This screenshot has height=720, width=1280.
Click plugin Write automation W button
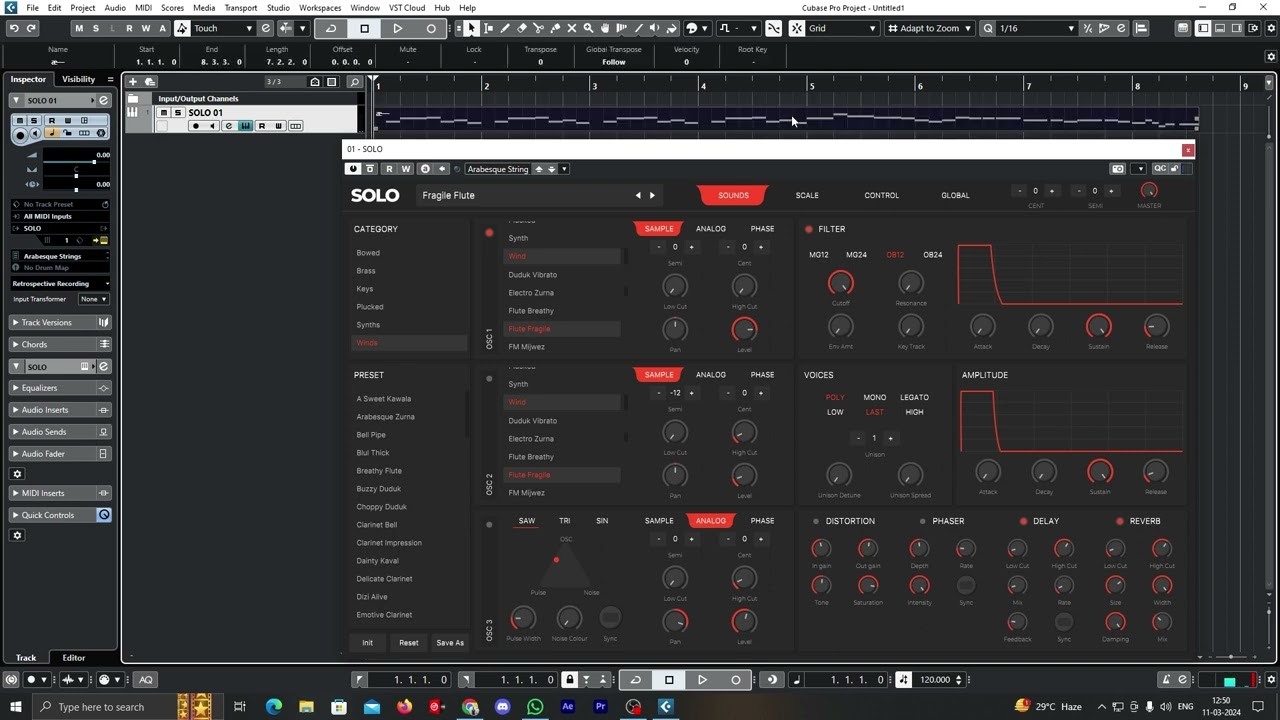click(x=406, y=169)
